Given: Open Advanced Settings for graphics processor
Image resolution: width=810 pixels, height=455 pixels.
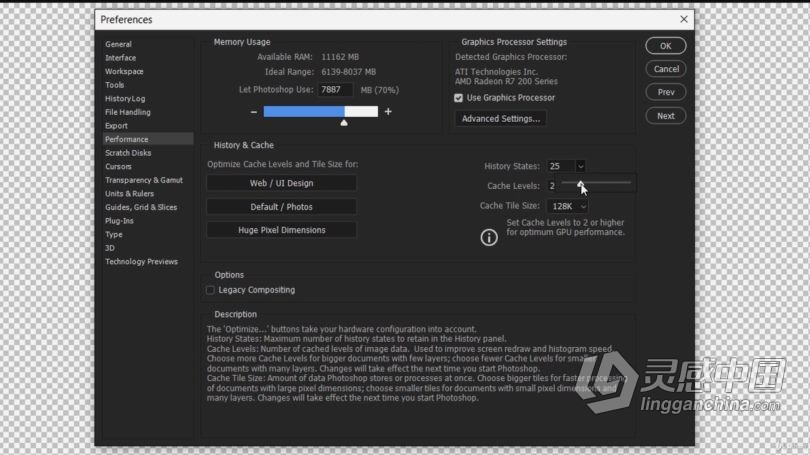Looking at the screenshot, I should coord(501,118).
